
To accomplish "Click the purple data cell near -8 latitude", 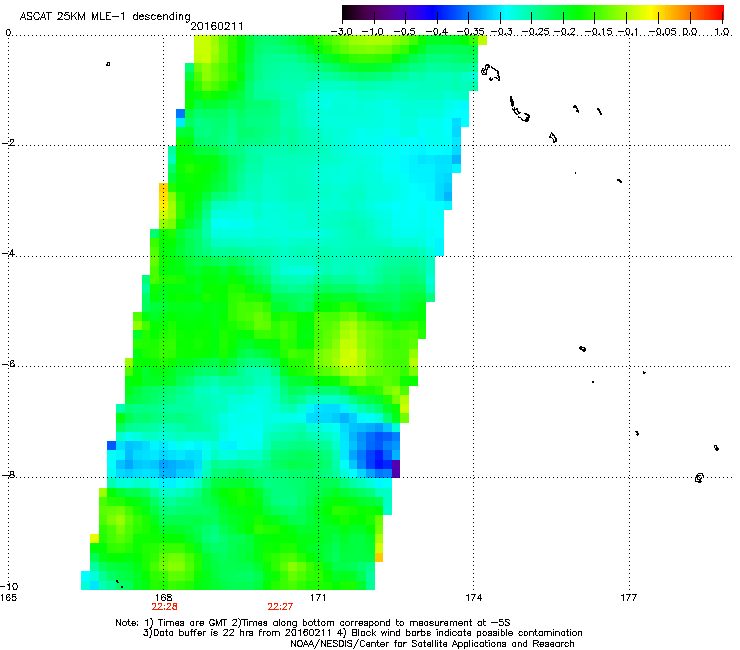I will [x=396, y=469].
